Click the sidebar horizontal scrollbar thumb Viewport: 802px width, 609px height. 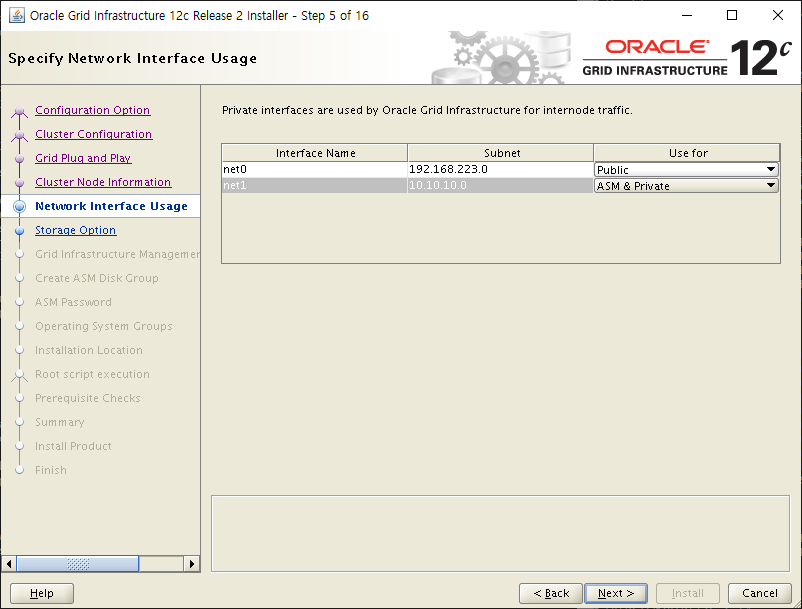tap(78, 564)
